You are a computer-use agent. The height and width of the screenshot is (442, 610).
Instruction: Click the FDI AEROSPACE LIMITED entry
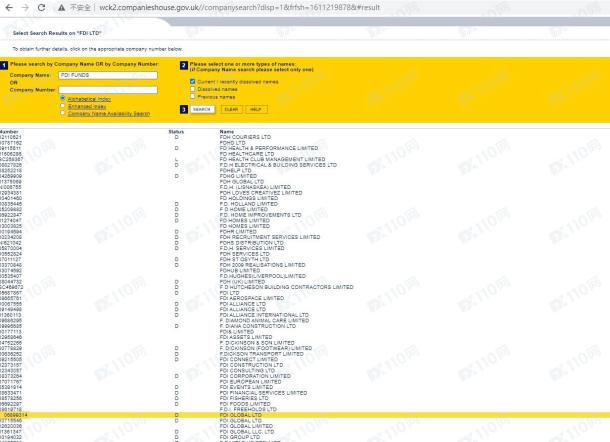click(252, 298)
